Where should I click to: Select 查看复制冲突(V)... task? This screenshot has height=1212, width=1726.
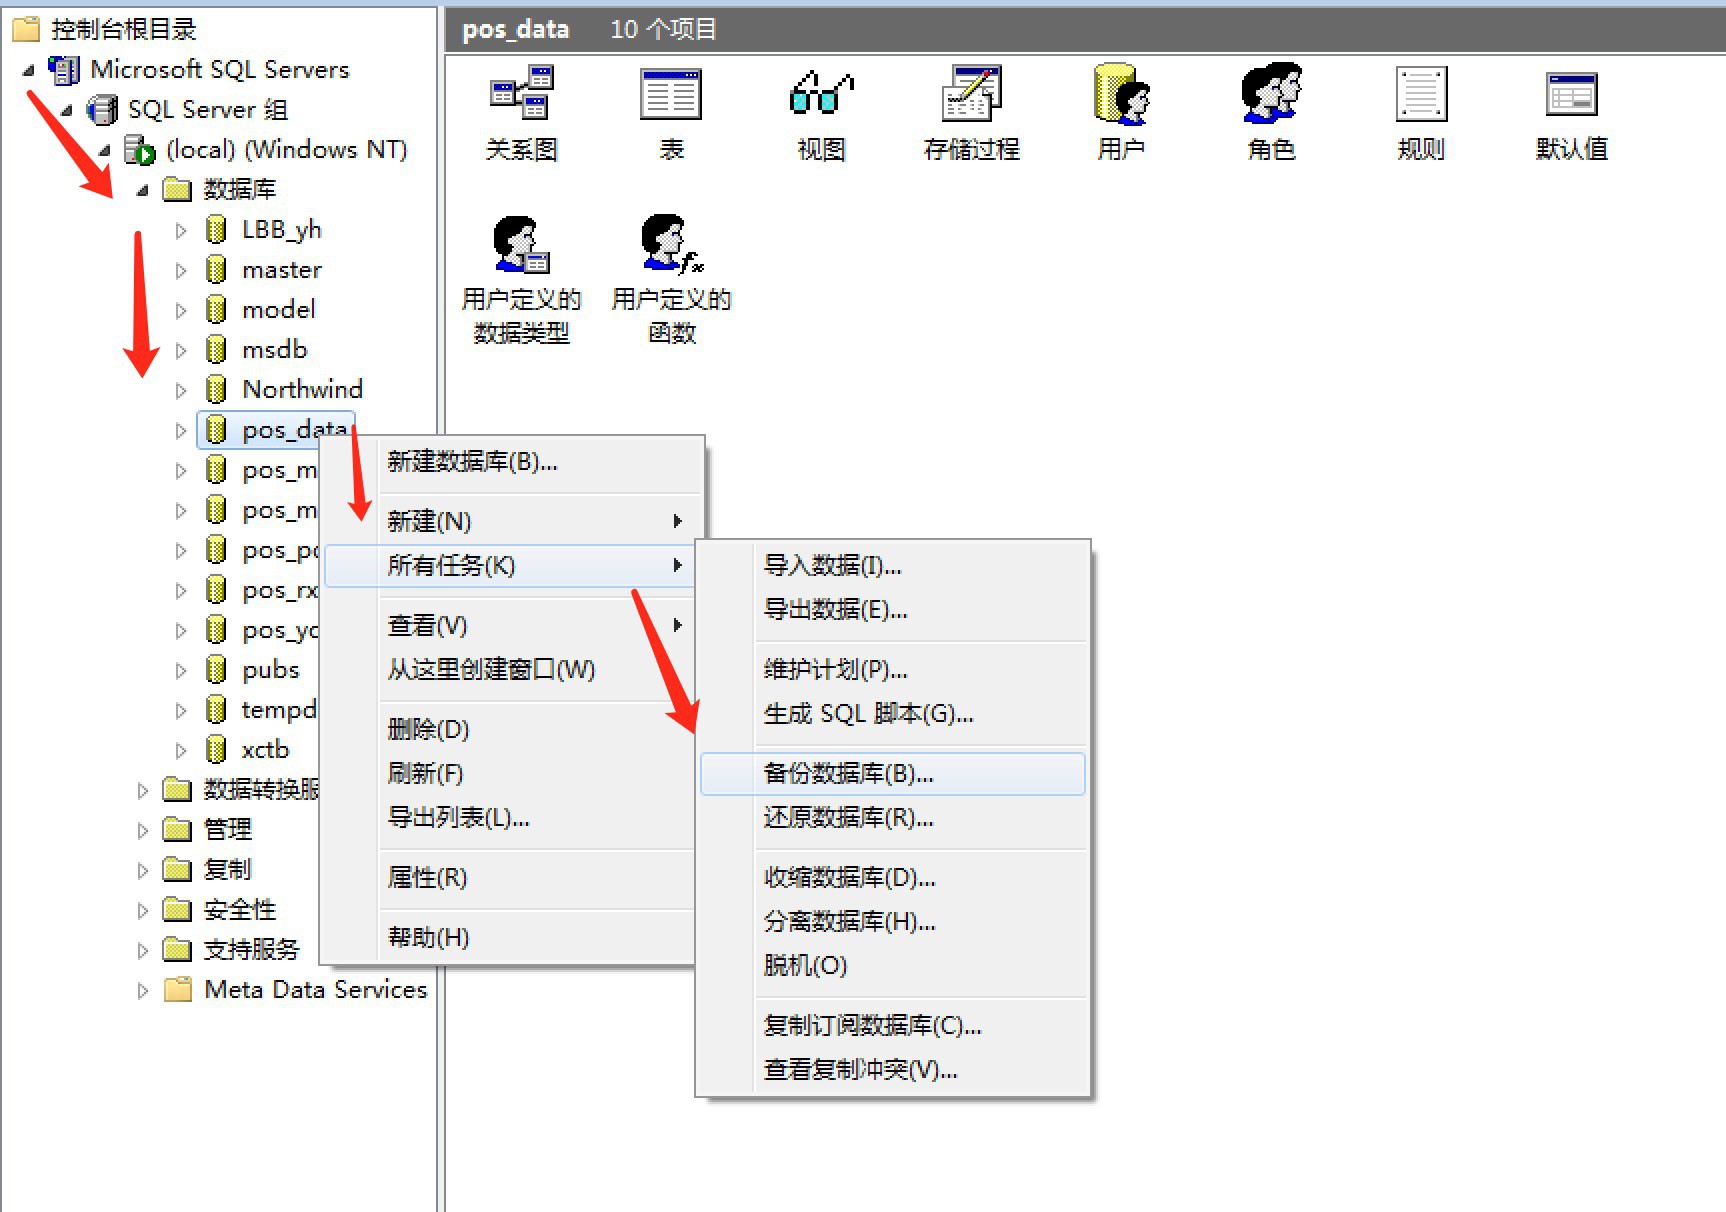(x=893, y=1069)
